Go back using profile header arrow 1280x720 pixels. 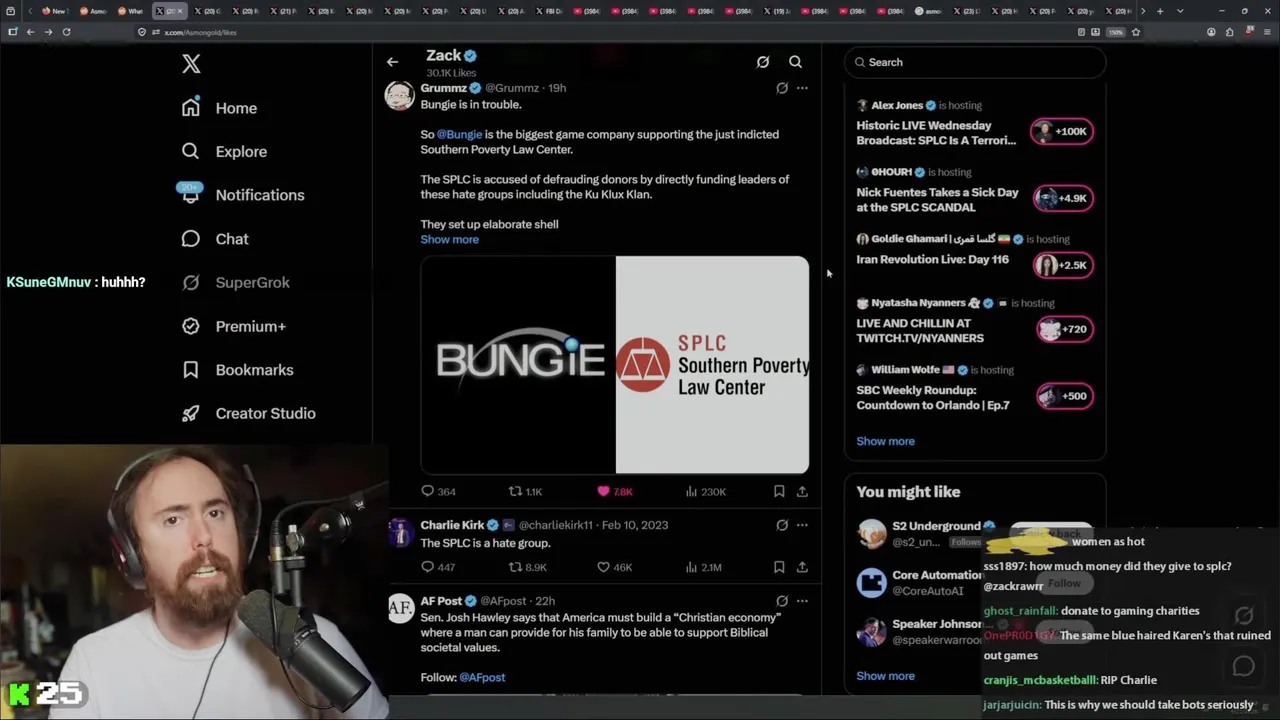[392, 62]
